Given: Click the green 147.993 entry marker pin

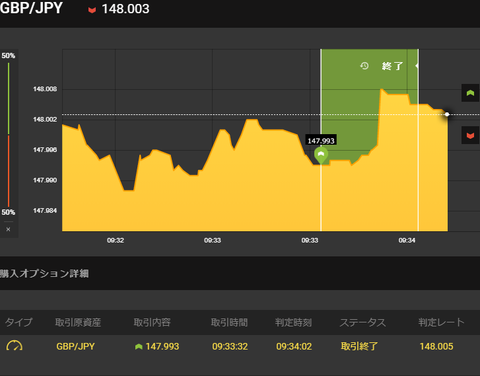Looking at the screenshot, I should (x=321, y=155).
